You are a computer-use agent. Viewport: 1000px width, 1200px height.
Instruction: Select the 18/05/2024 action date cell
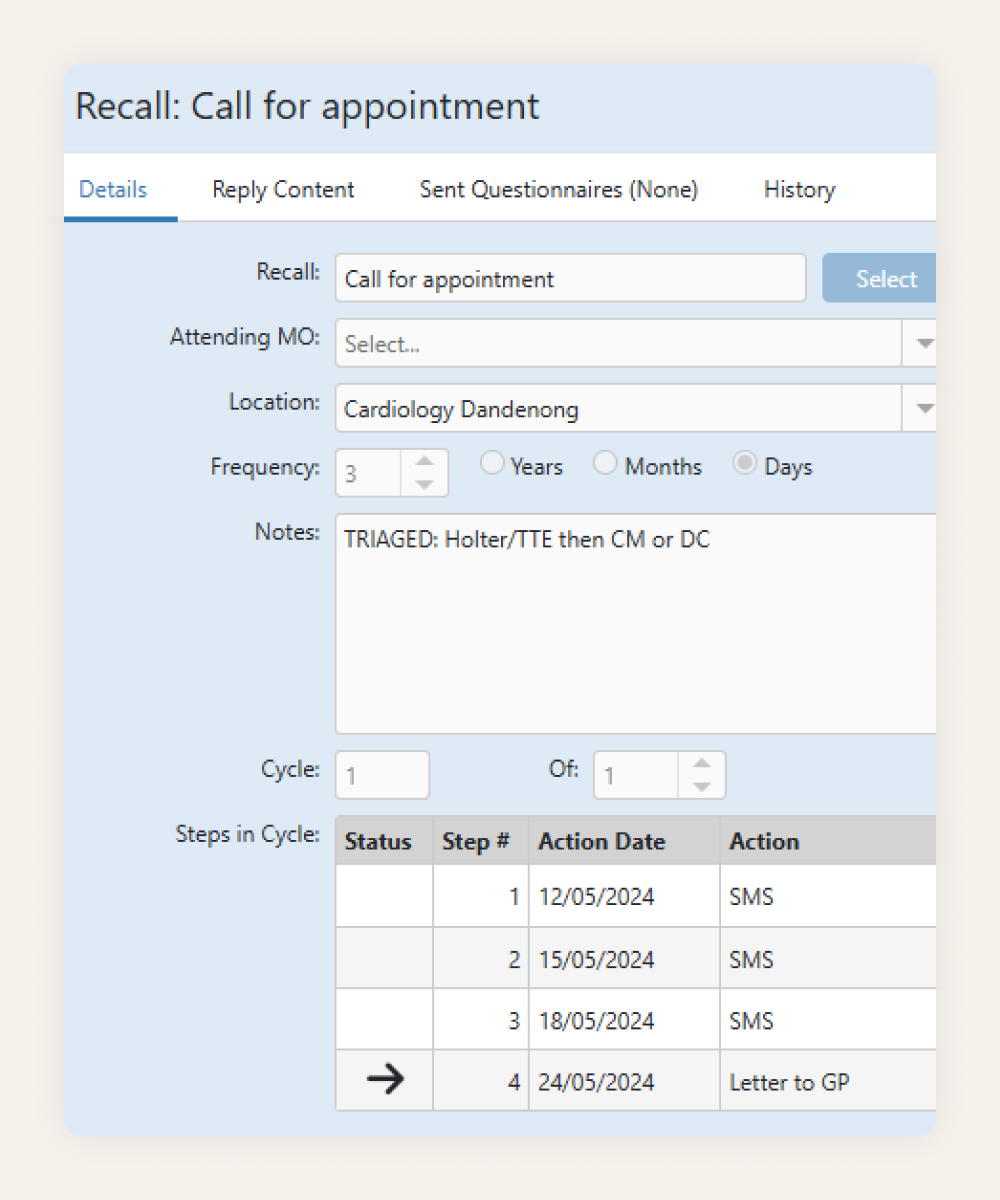(624, 1020)
